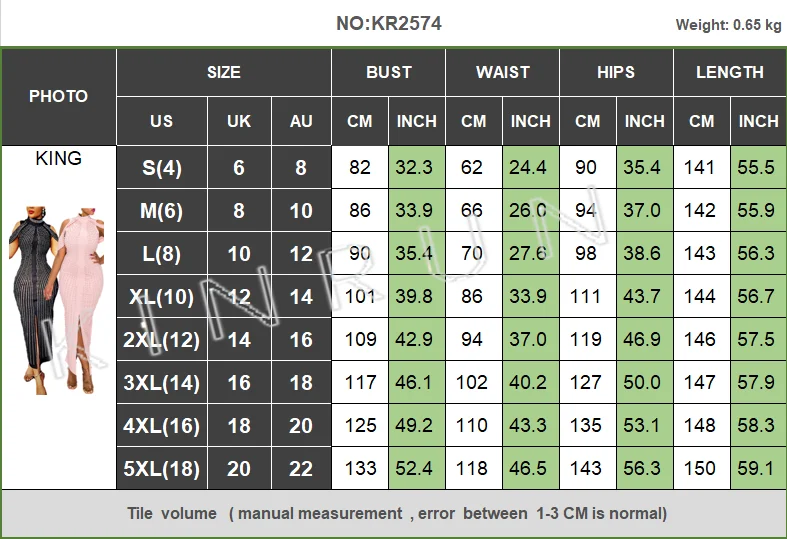
Task: Click the LENGTH column header
Action: pyautogui.click(x=730, y=72)
